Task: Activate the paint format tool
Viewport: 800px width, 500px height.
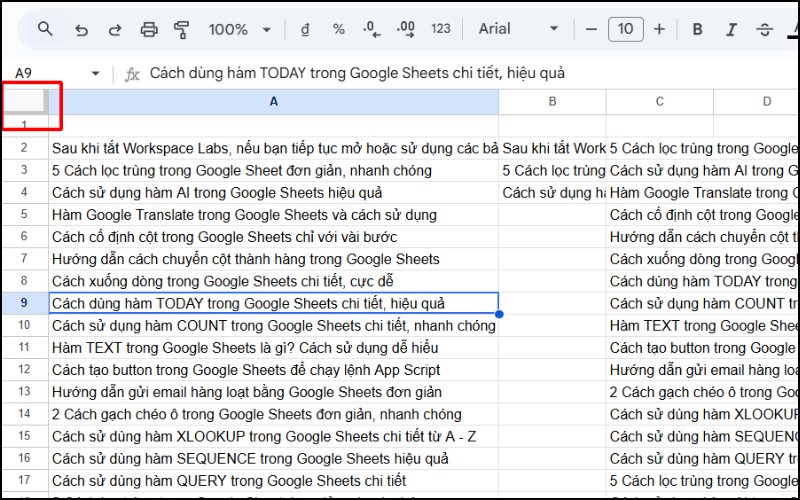Action: [182, 29]
